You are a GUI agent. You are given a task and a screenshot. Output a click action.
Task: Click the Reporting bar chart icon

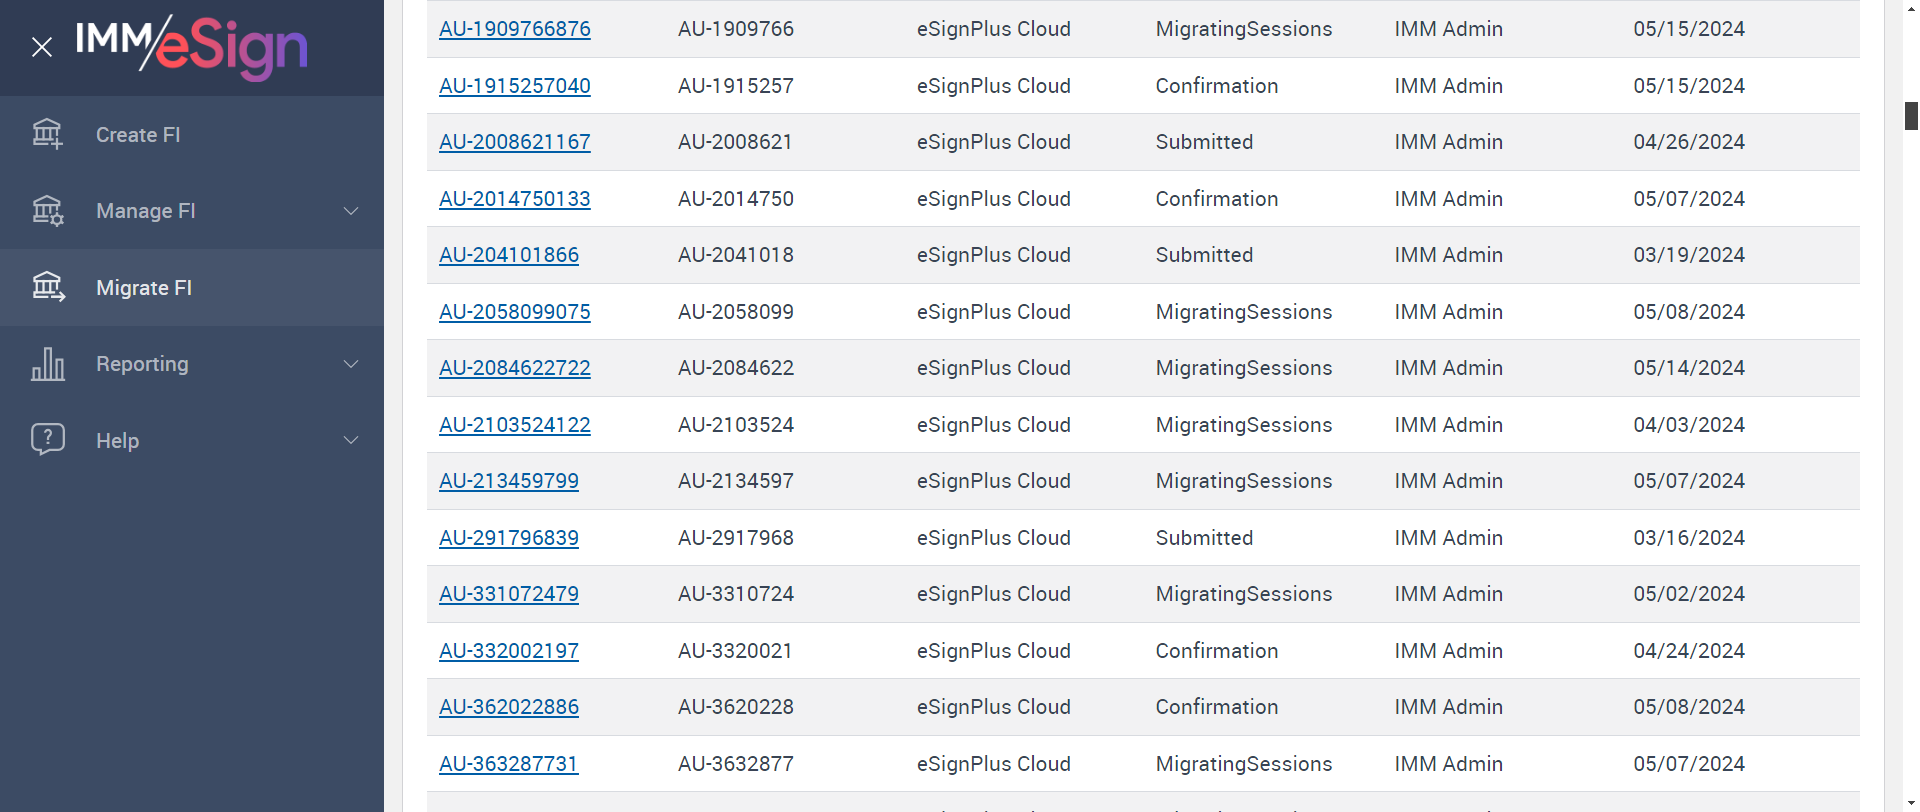47,364
